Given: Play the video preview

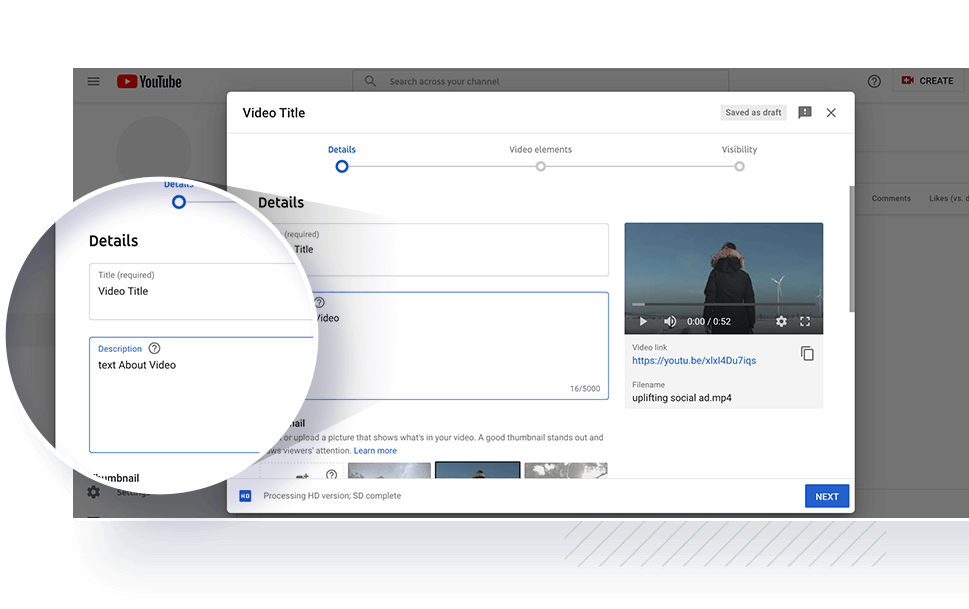Looking at the screenshot, I should [643, 322].
